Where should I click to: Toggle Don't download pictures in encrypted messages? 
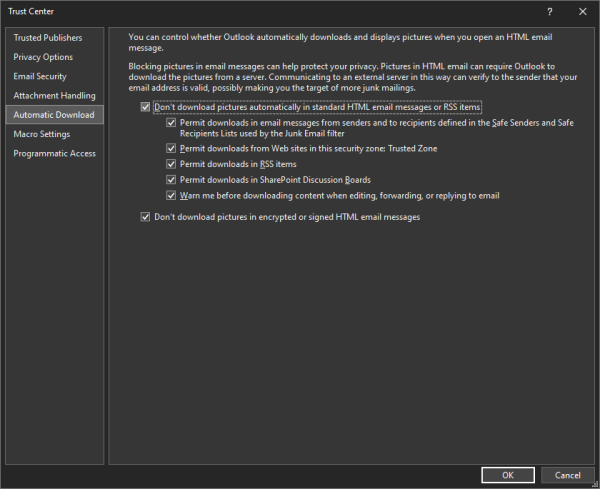(x=145, y=217)
